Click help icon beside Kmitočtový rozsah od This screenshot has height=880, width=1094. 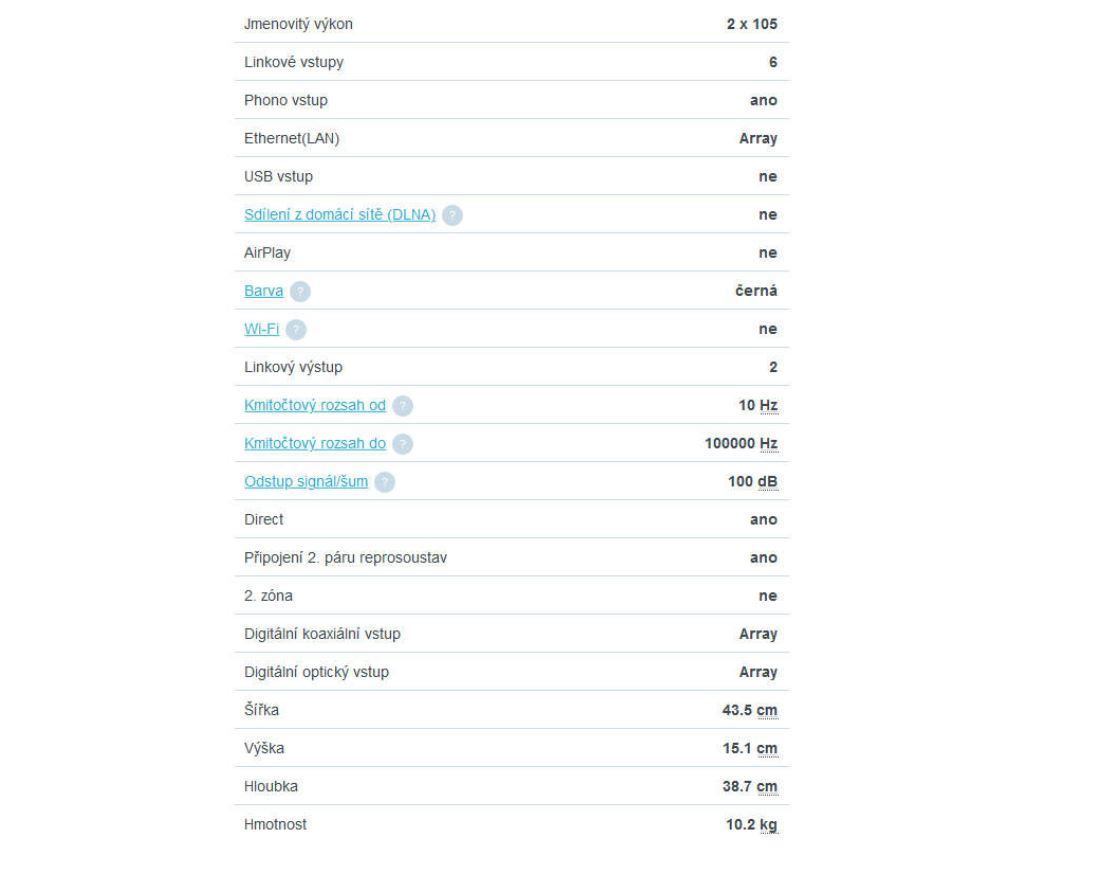(402, 406)
